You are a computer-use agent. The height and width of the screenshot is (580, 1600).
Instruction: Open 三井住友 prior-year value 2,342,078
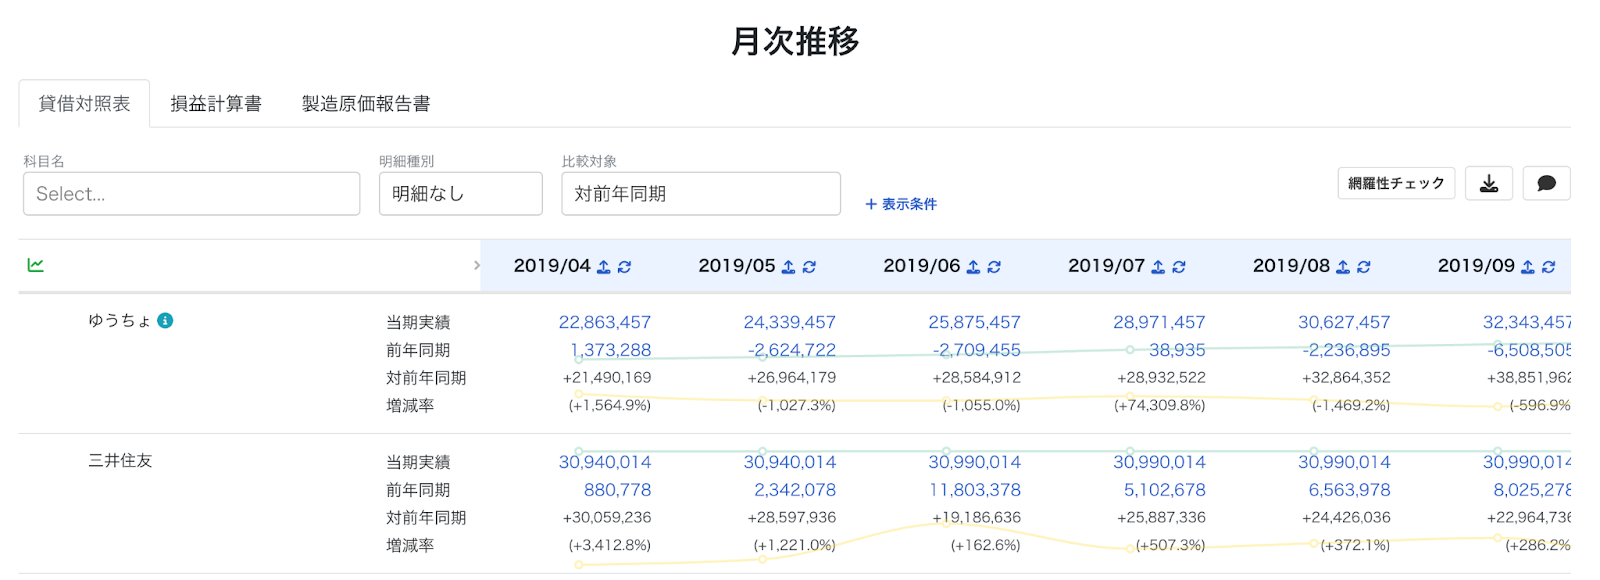coord(795,490)
